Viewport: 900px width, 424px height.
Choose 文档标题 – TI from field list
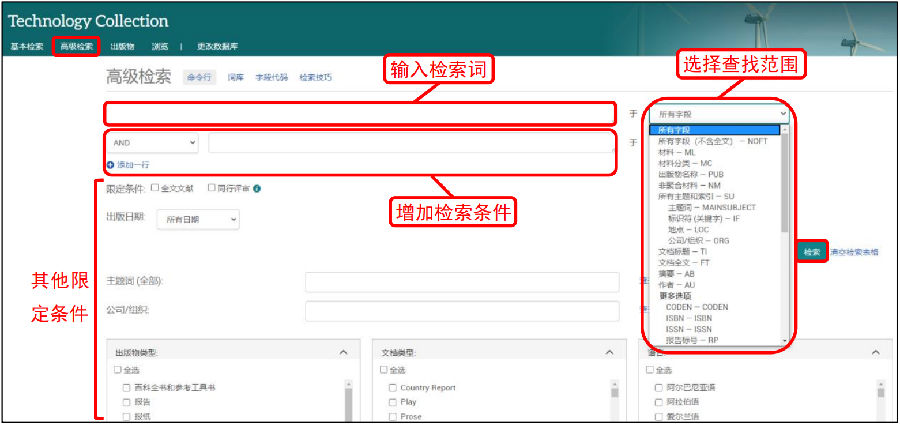point(682,251)
